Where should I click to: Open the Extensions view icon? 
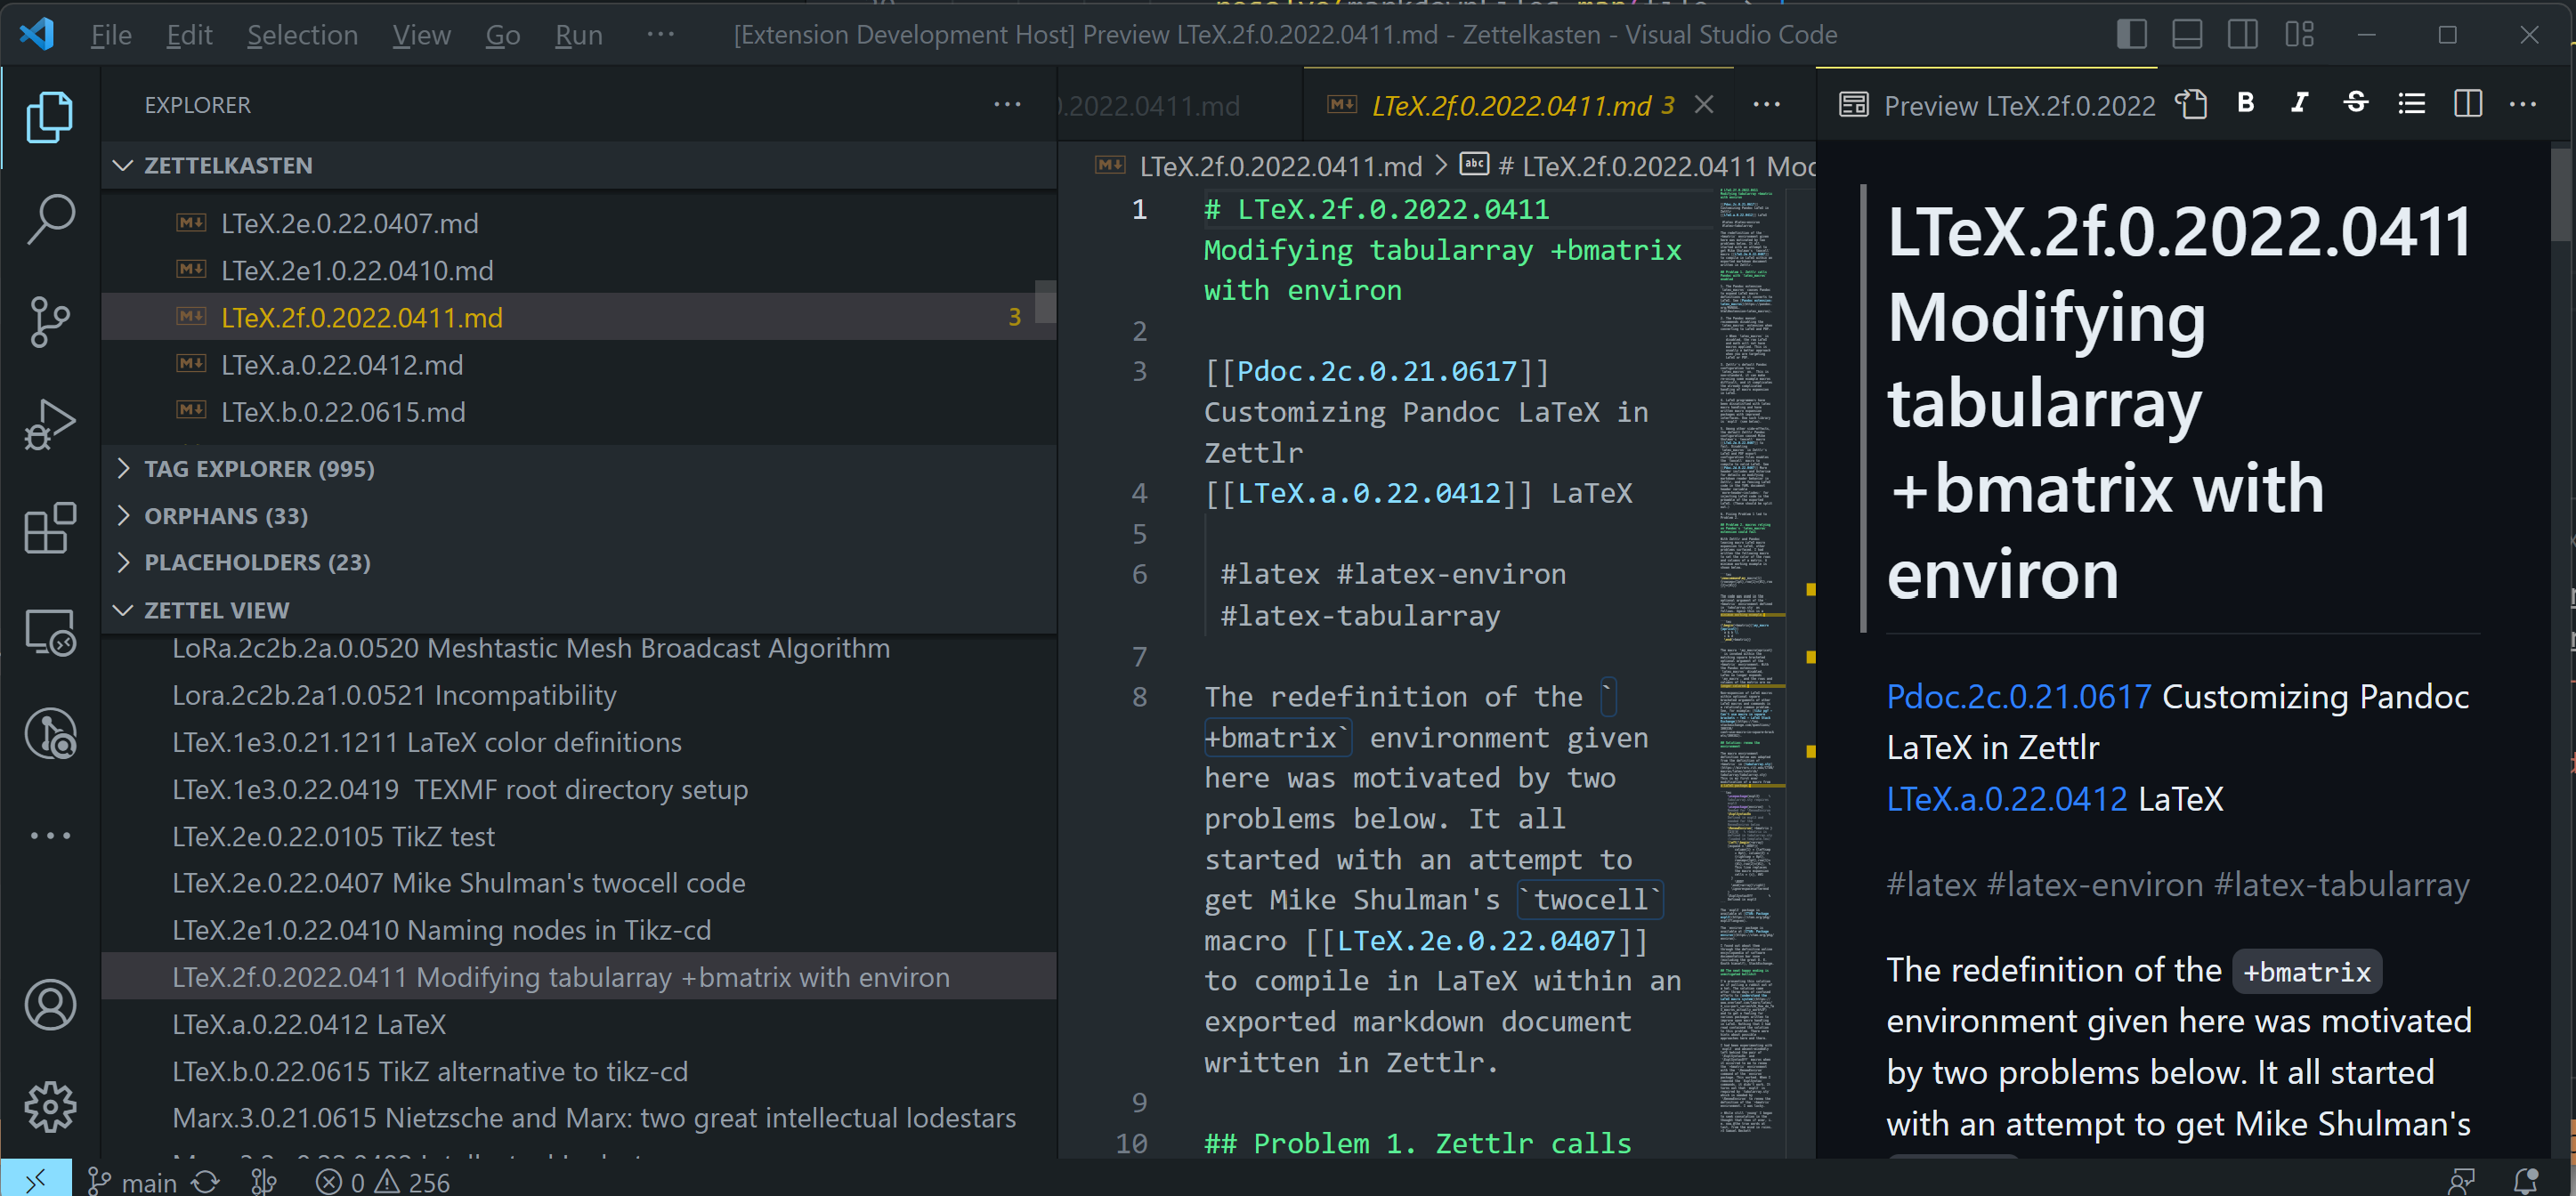[50, 528]
